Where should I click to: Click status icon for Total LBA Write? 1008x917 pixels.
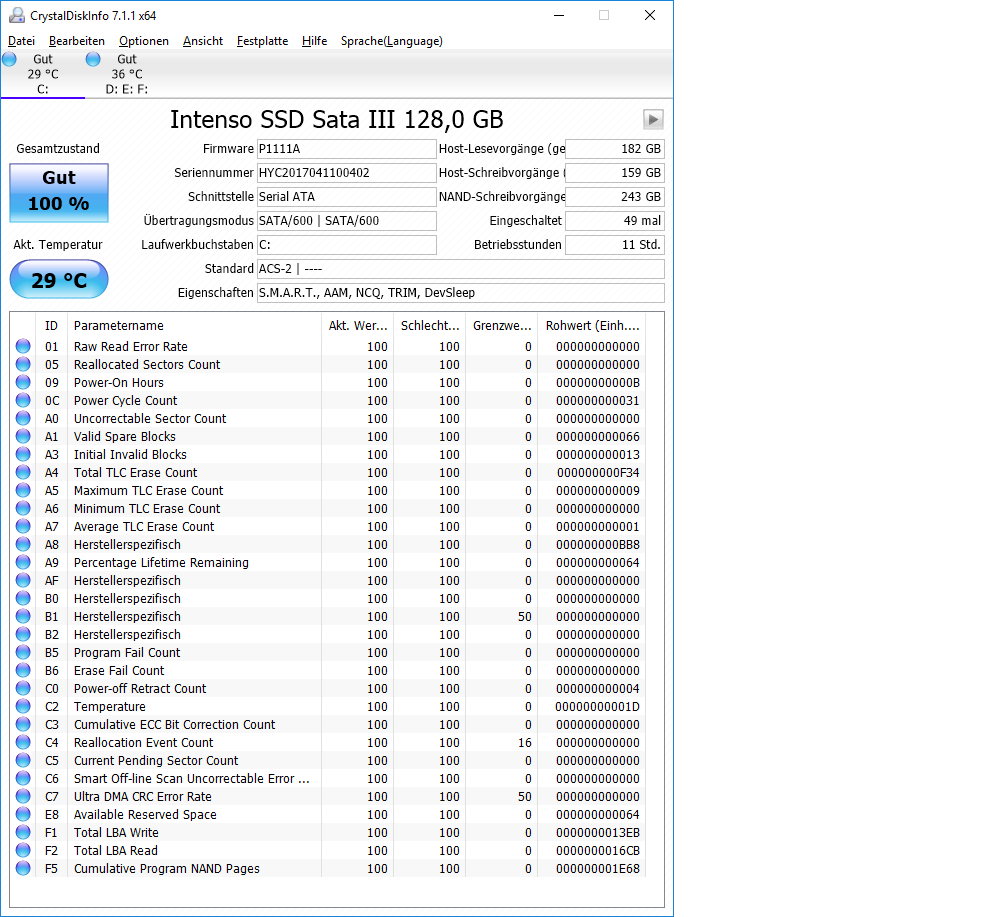pos(23,832)
